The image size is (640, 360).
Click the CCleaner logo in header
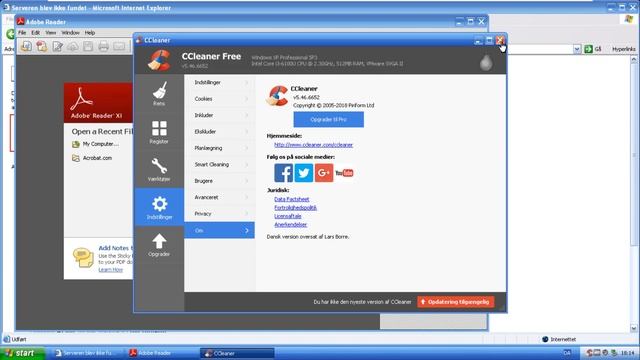[x=159, y=60]
